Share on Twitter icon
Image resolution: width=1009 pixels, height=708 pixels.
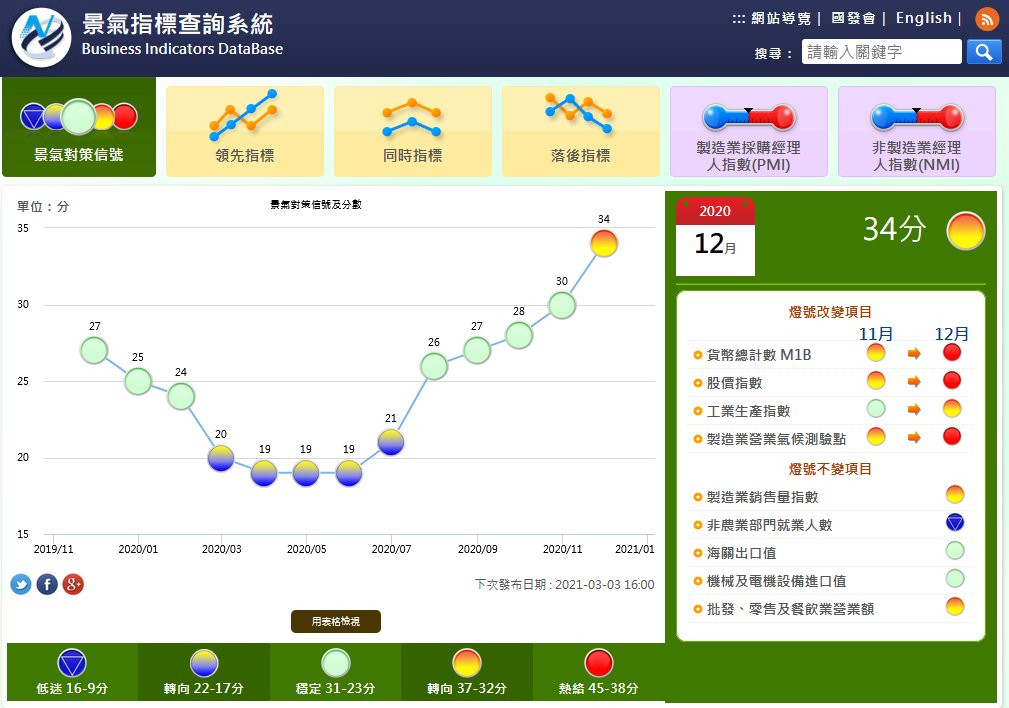[21, 584]
